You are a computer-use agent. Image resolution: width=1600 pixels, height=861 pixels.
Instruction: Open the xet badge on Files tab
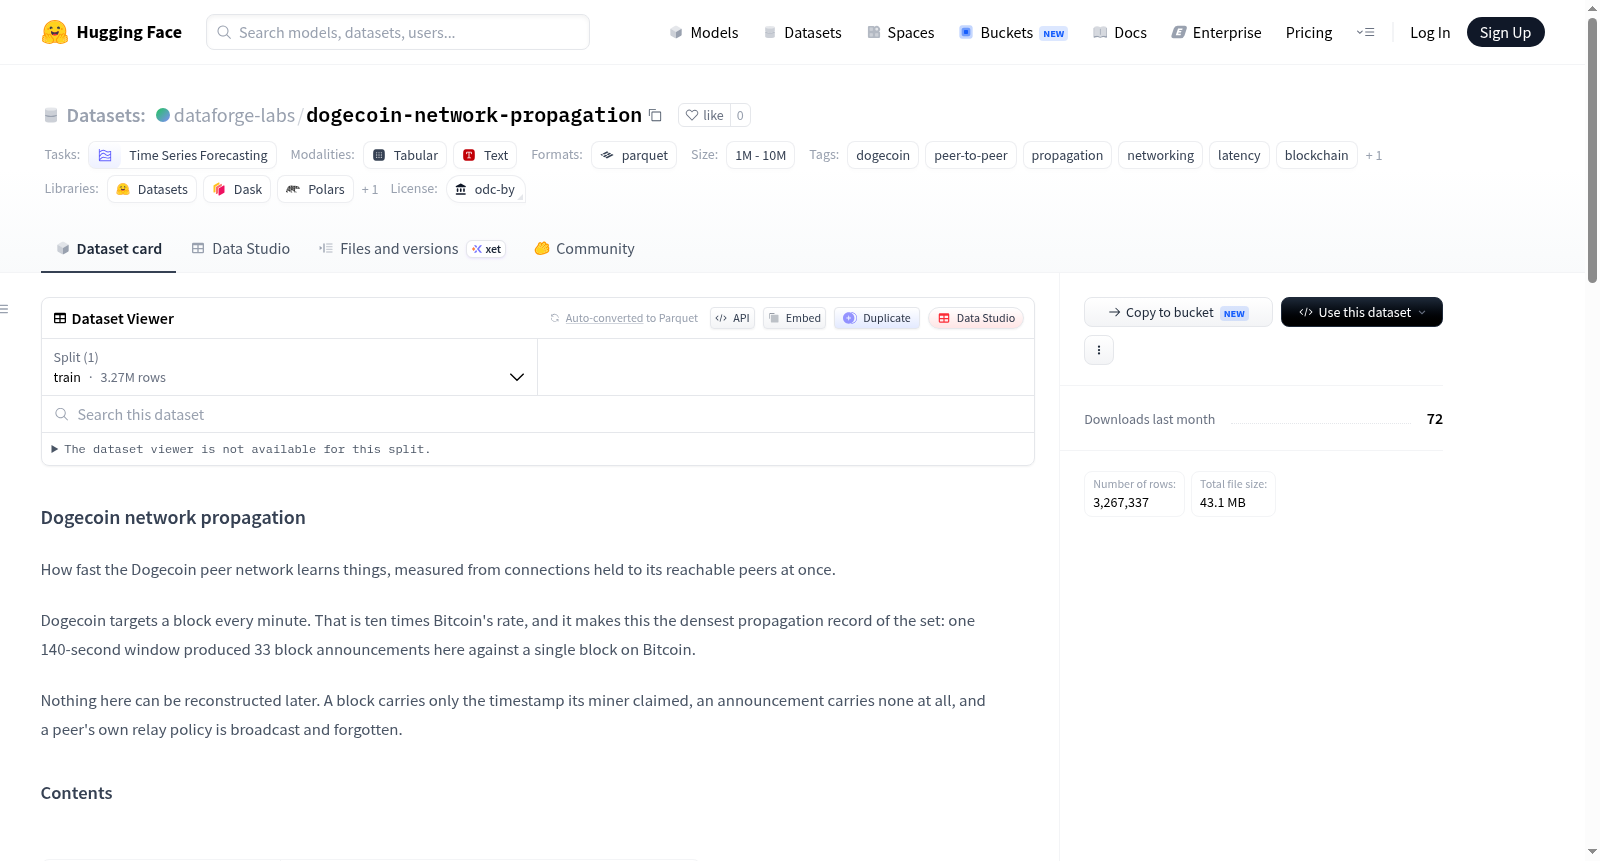click(x=486, y=249)
